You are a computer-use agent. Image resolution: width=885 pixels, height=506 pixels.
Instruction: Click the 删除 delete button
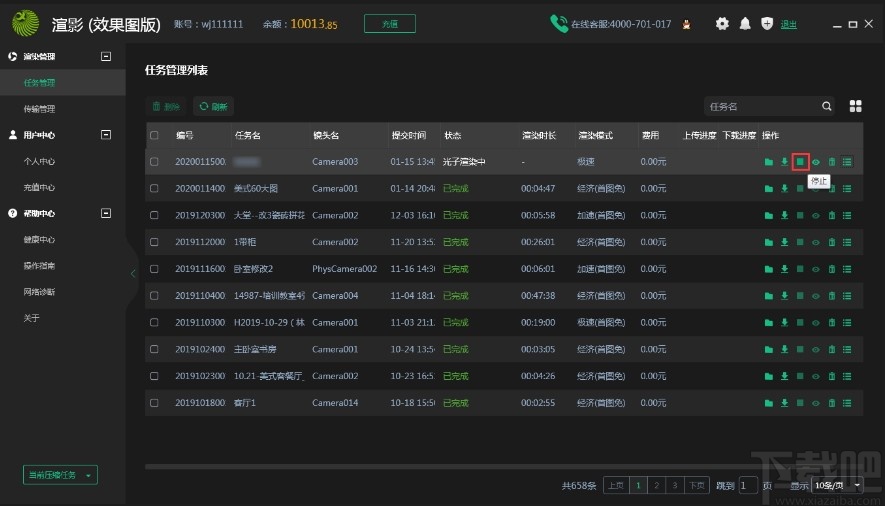(x=167, y=106)
